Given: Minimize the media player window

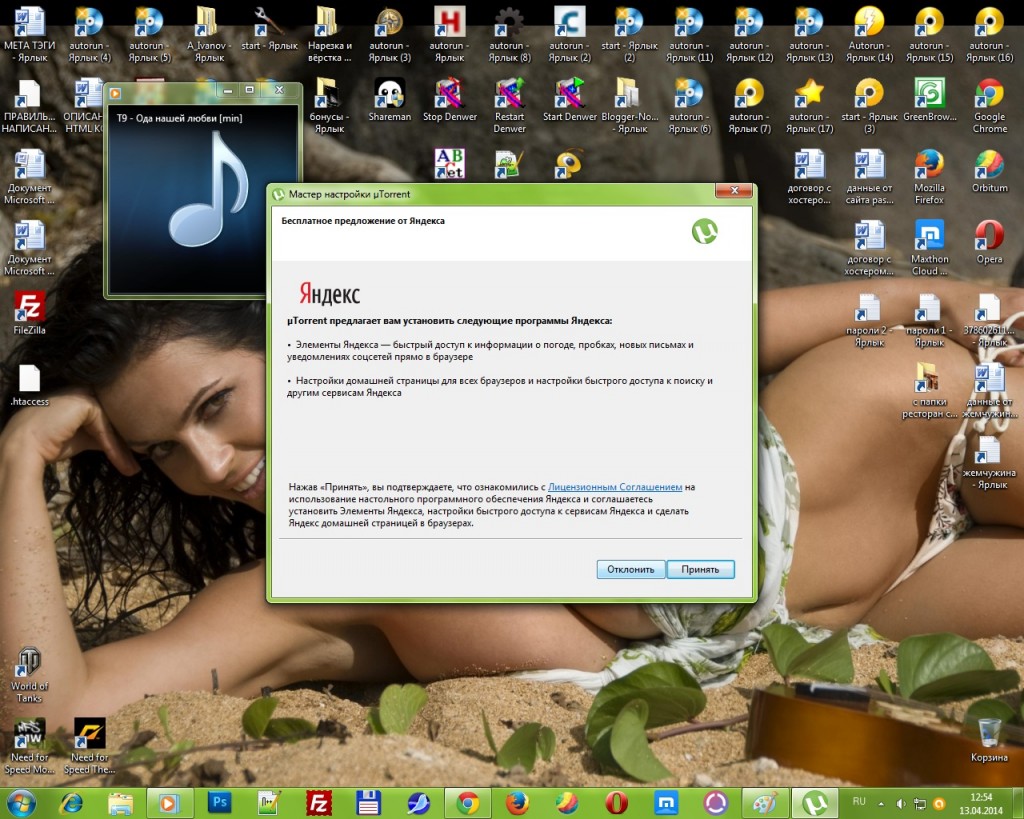Looking at the screenshot, I should [227, 90].
